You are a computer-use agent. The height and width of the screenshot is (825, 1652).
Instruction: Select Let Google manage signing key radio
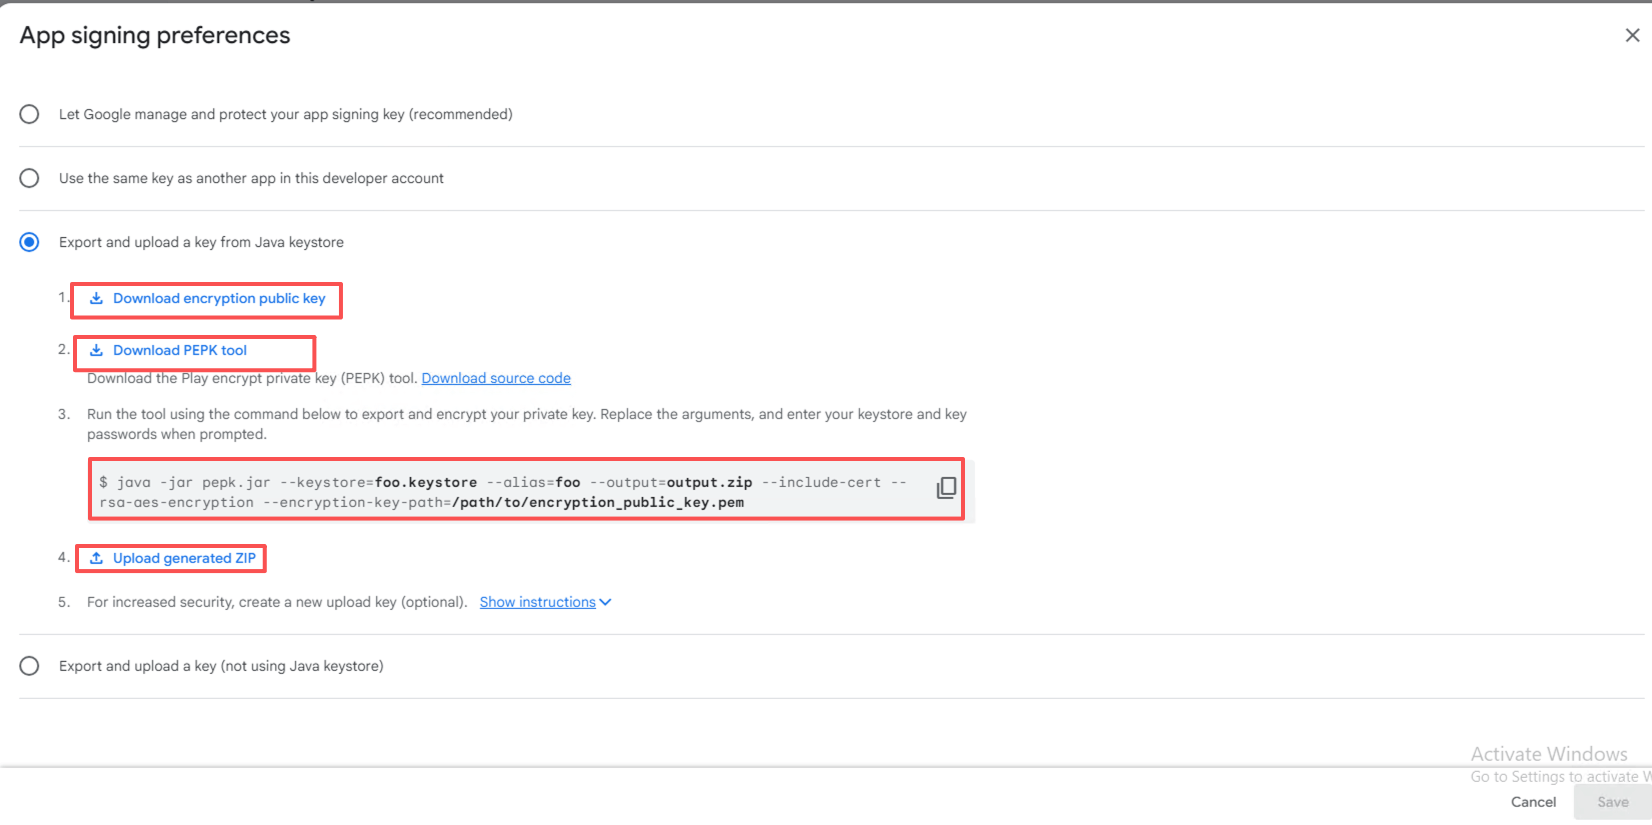[x=30, y=114]
